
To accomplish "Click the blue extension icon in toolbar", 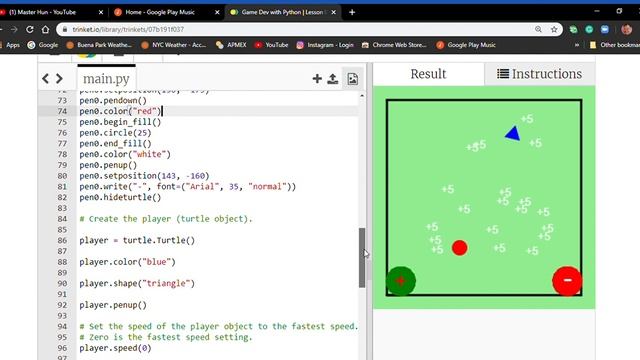I will pyautogui.click(x=604, y=29).
